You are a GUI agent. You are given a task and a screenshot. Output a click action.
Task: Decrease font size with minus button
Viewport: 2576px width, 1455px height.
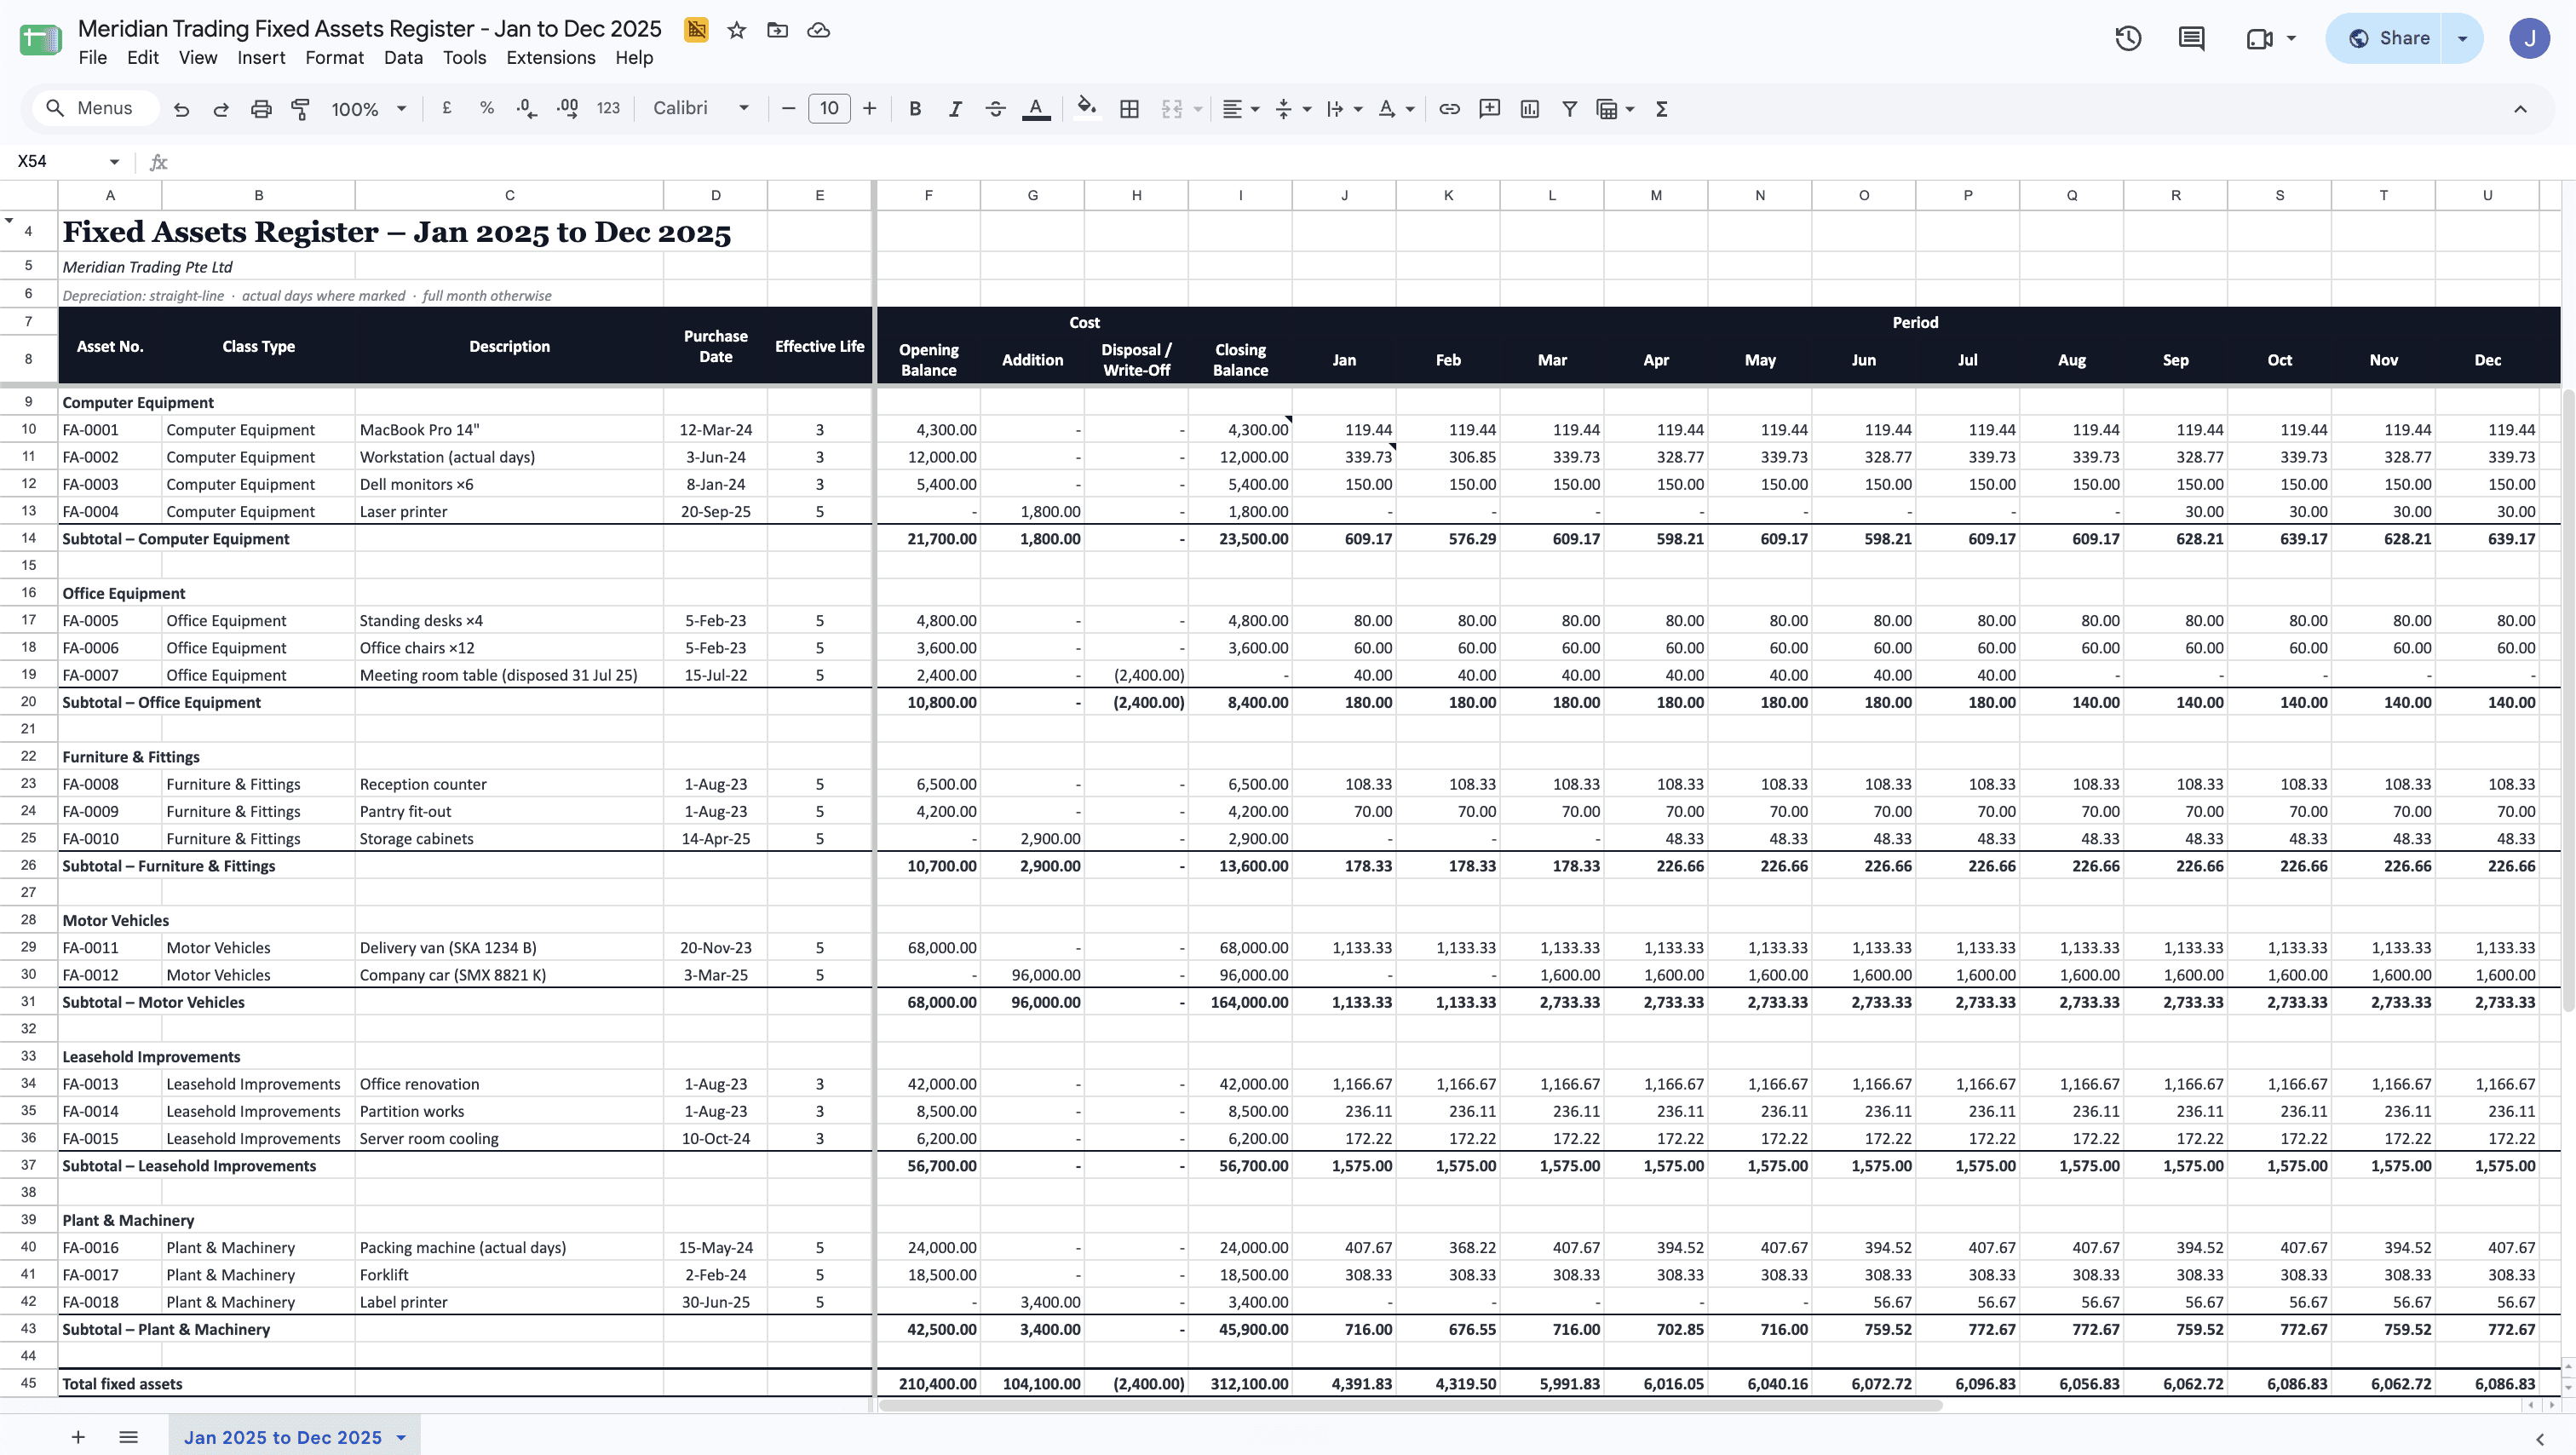[x=788, y=108]
